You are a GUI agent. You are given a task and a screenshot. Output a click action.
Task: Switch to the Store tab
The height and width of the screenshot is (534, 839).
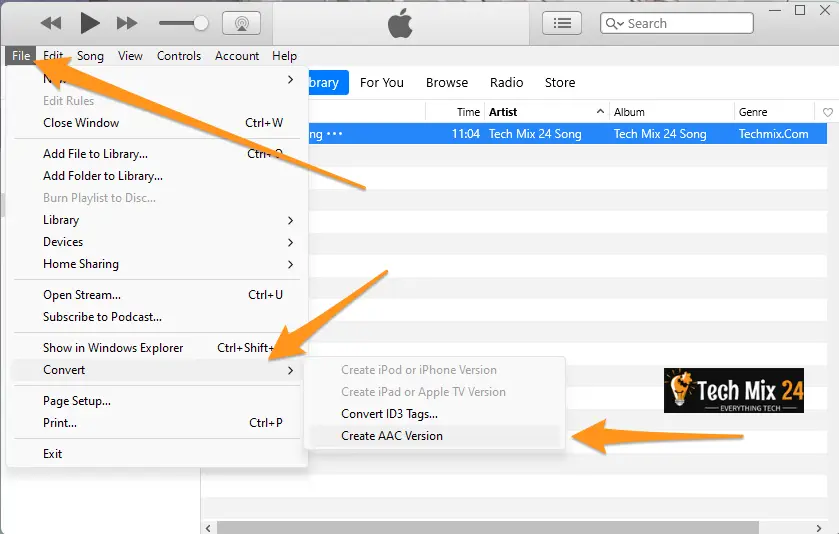(560, 82)
